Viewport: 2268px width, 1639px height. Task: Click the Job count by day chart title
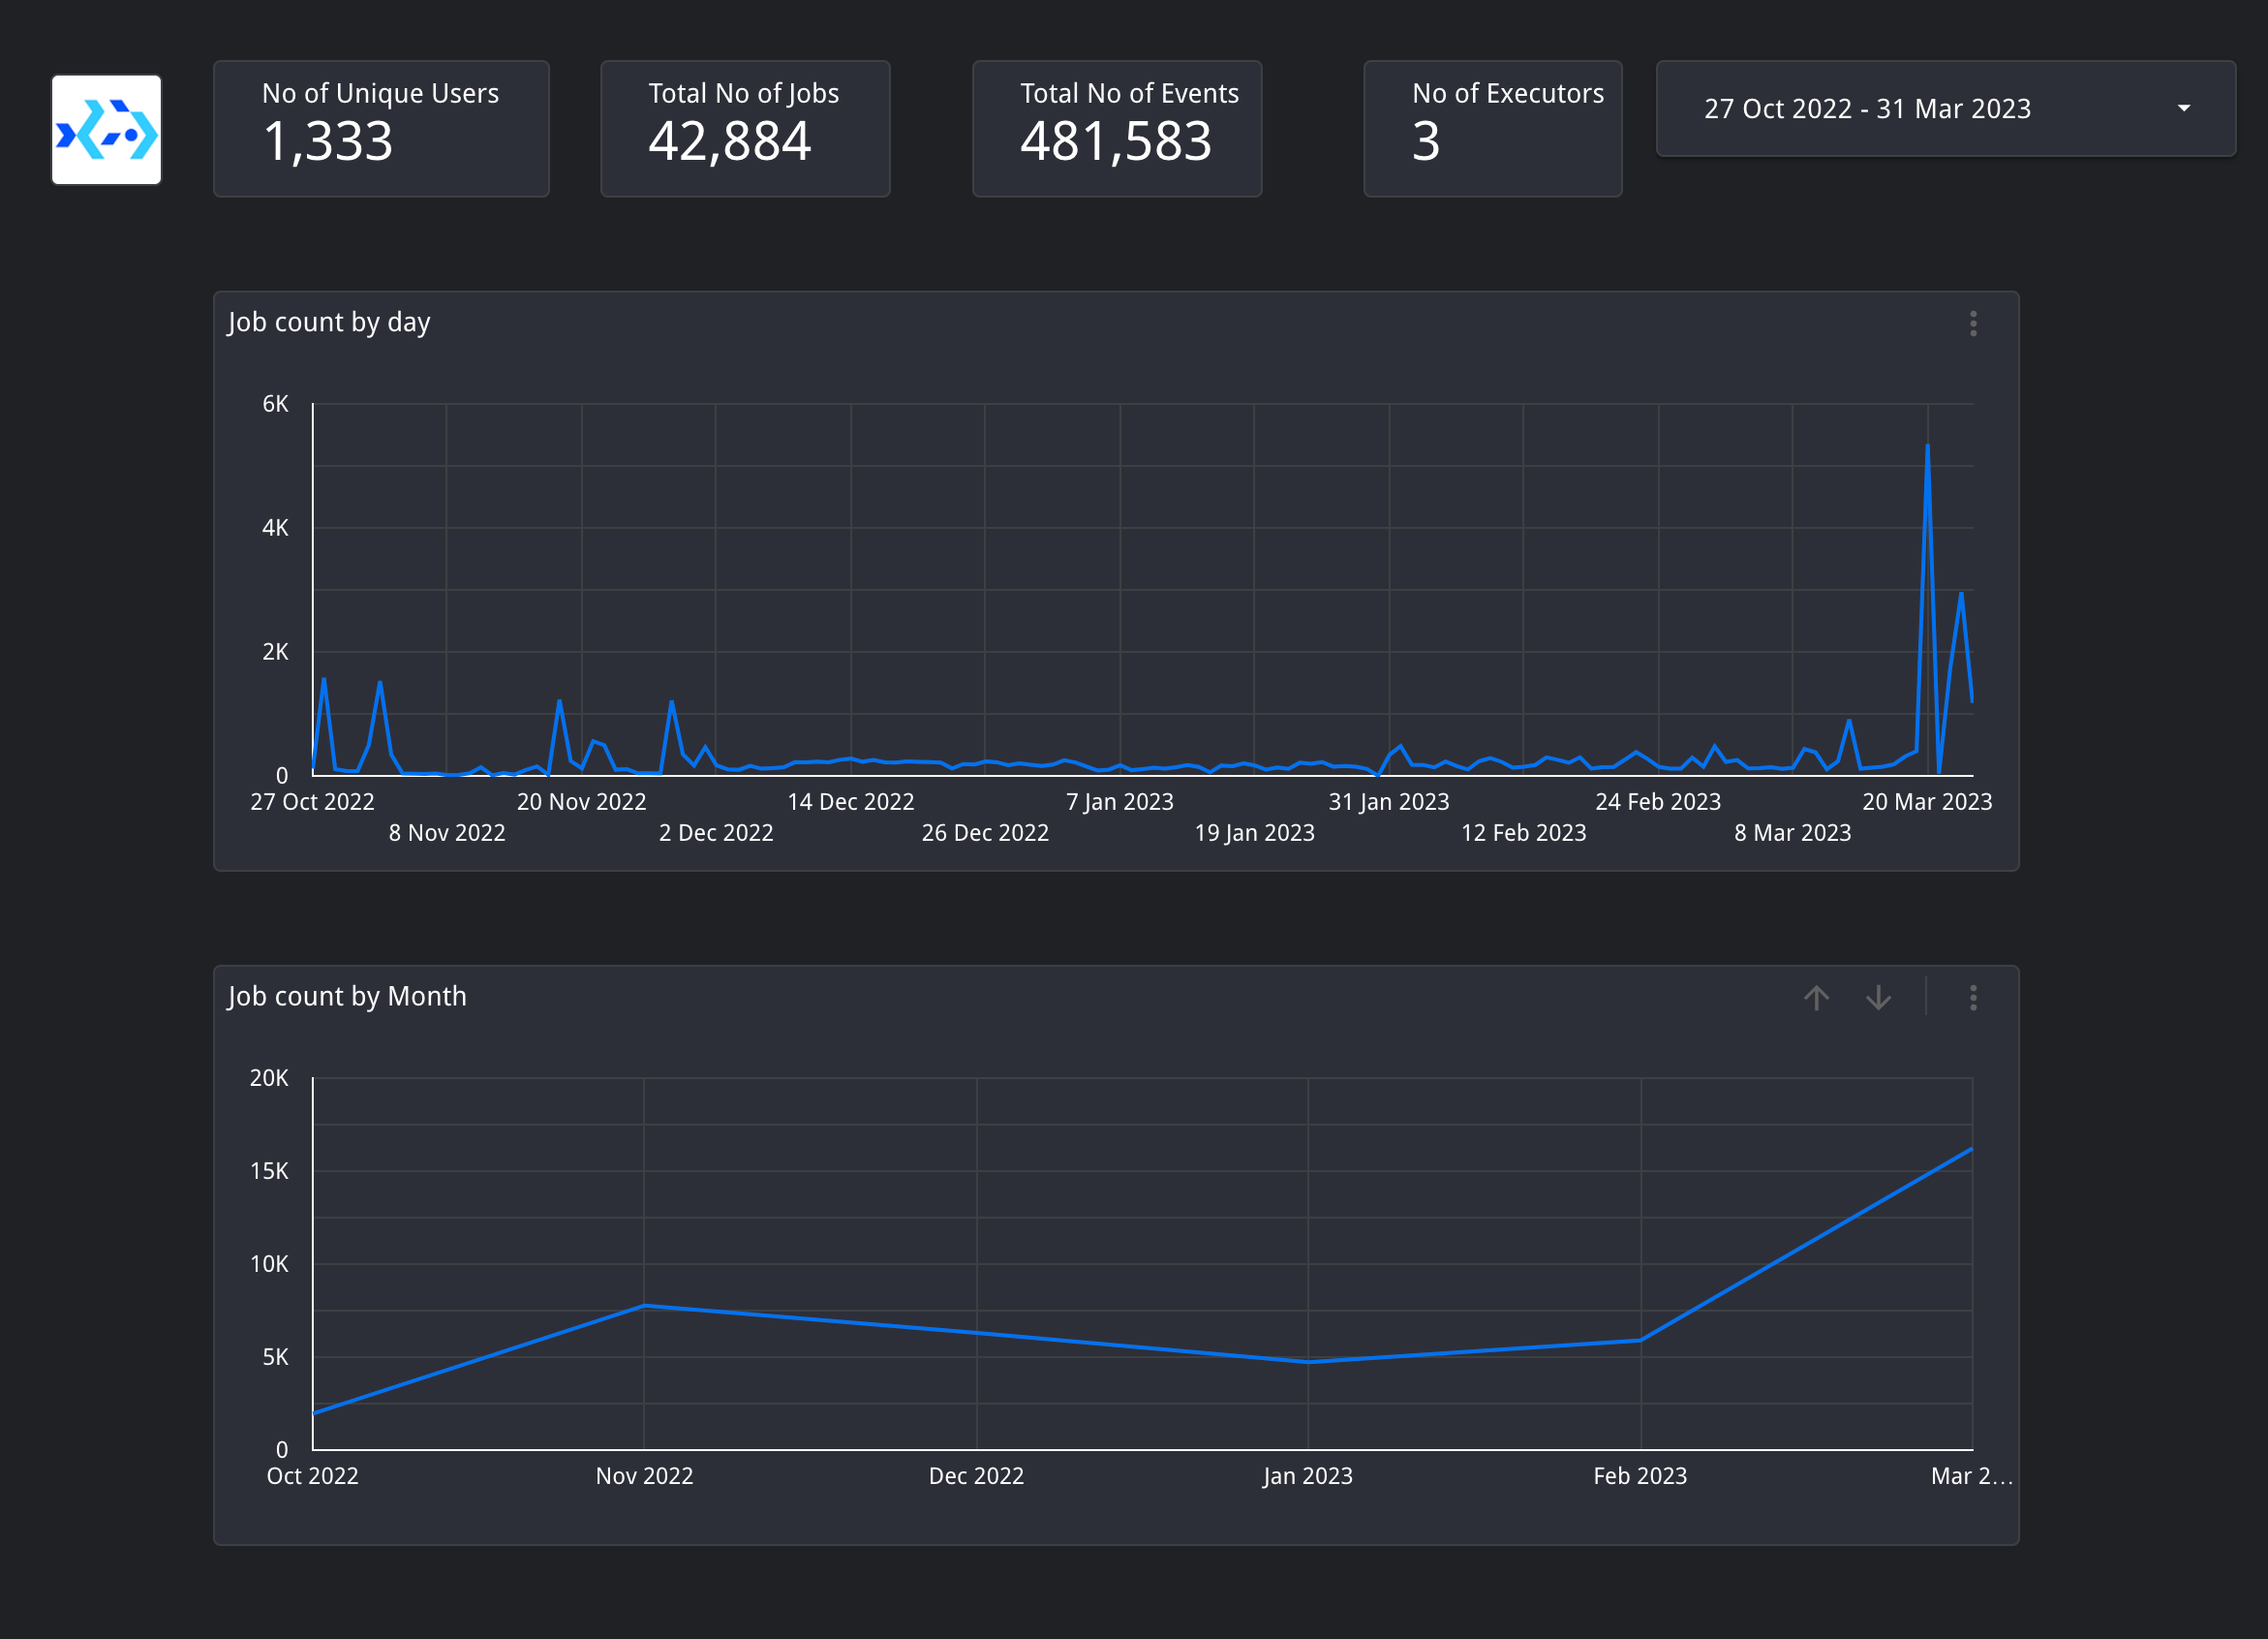(329, 322)
